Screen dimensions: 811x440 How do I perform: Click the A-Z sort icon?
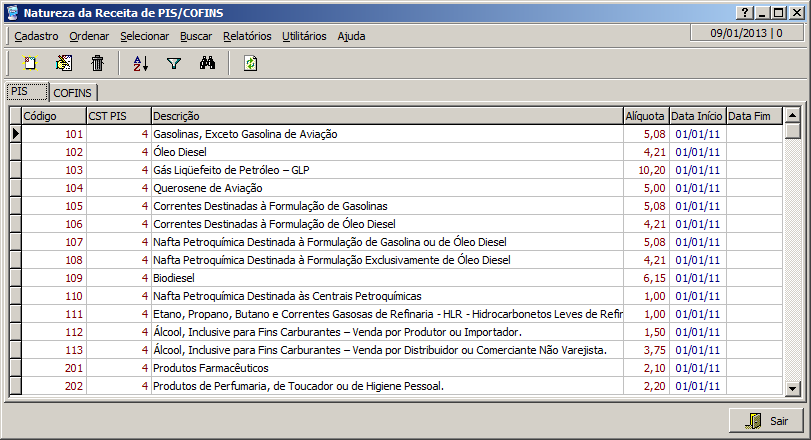tap(140, 63)
